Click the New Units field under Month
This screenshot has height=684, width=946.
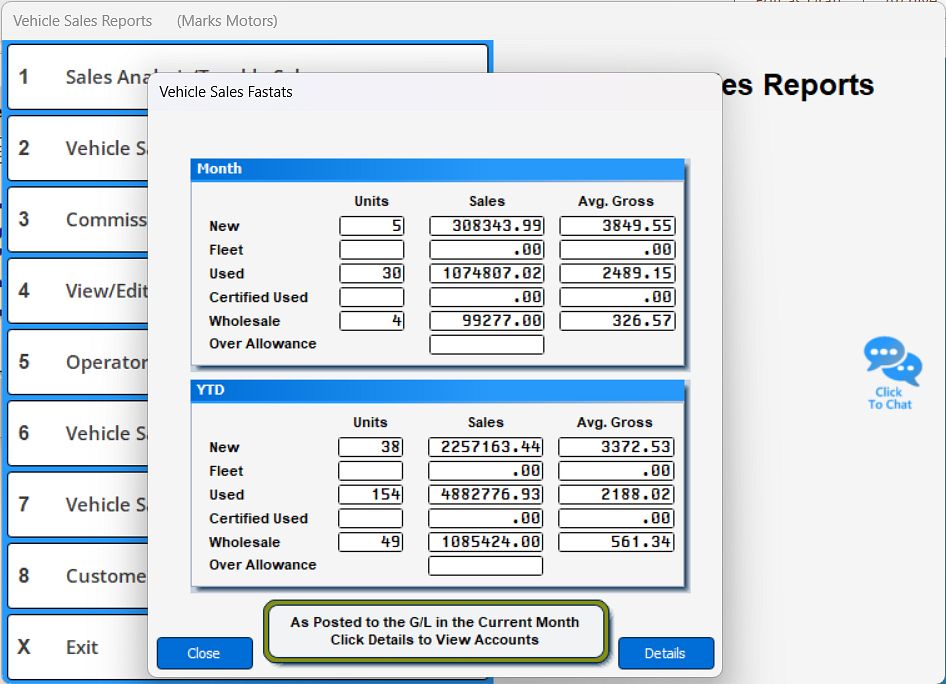[x=372, y=225]
